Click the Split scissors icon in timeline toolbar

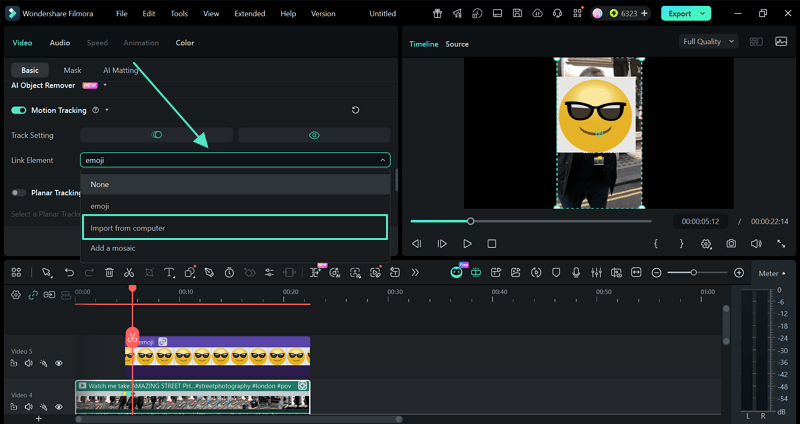coord(129,272)
